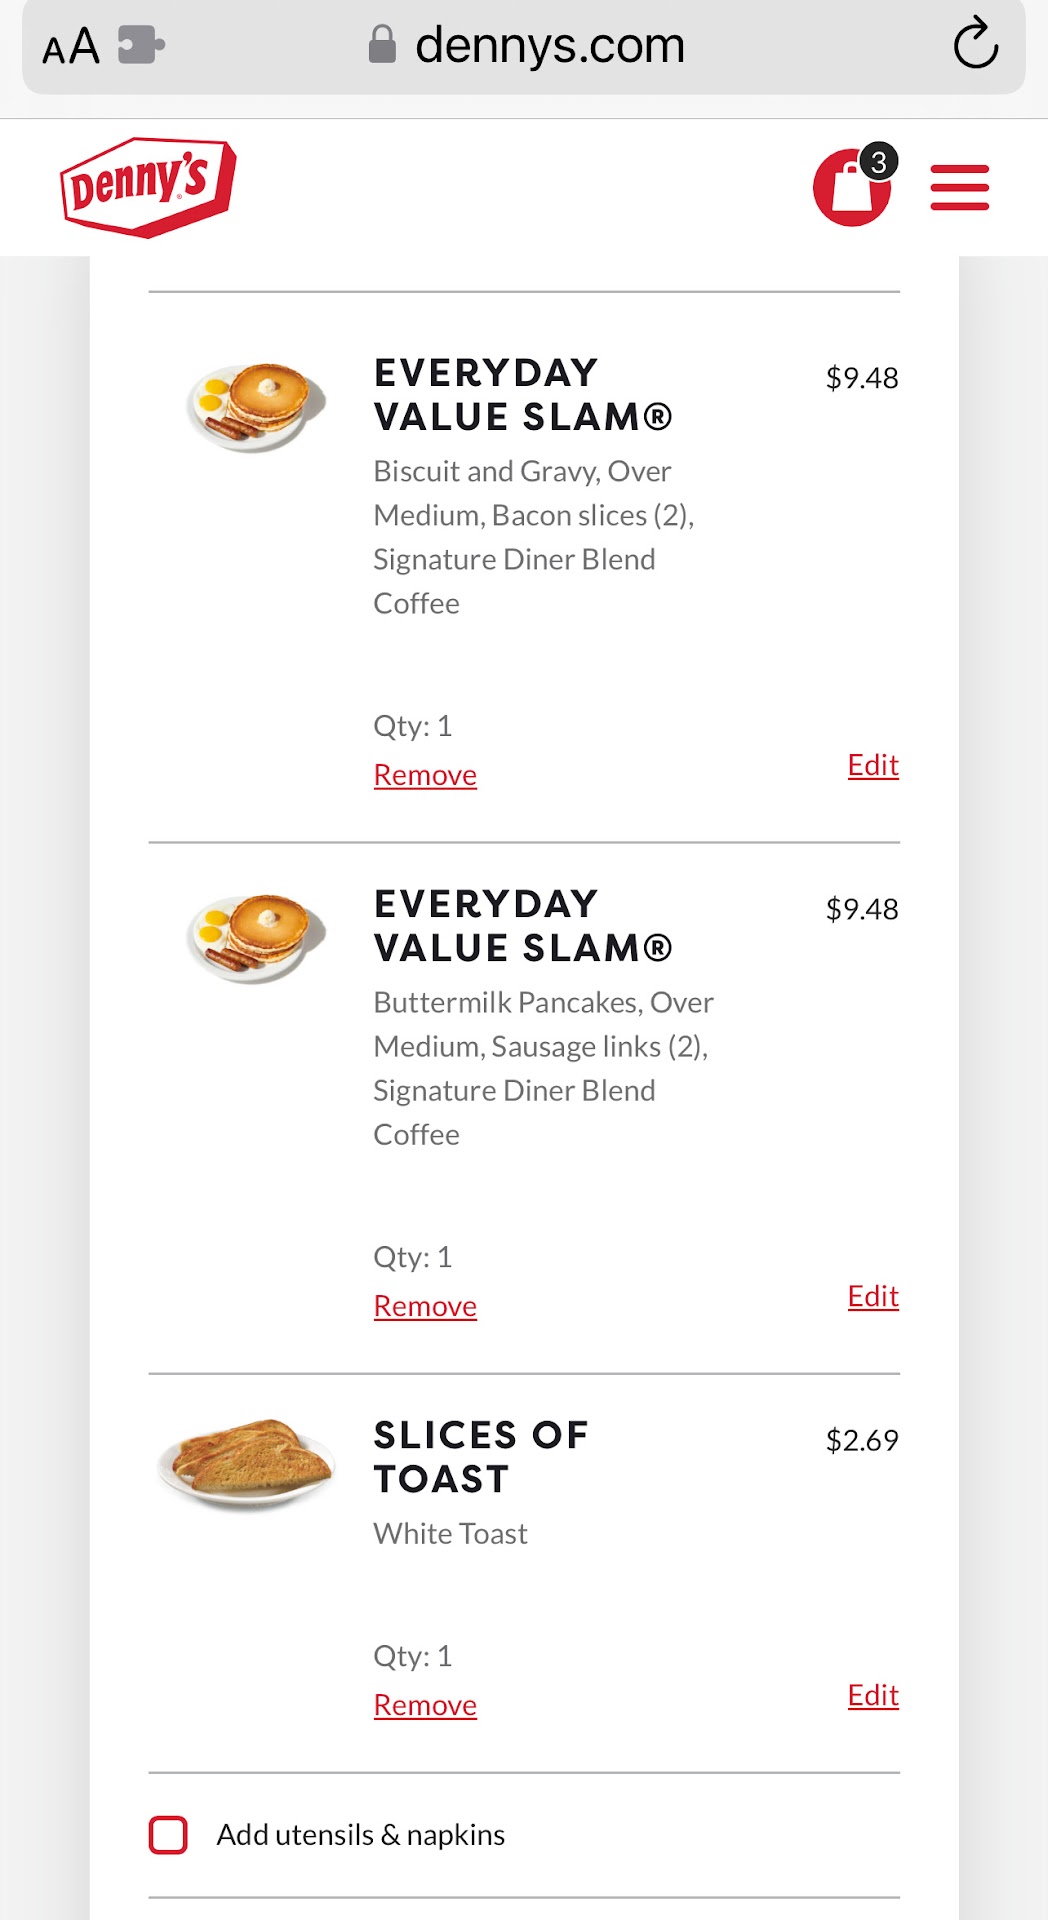Tap the lock icon in address bar
Screen dimensions: 1048x1920
point(382,45)
